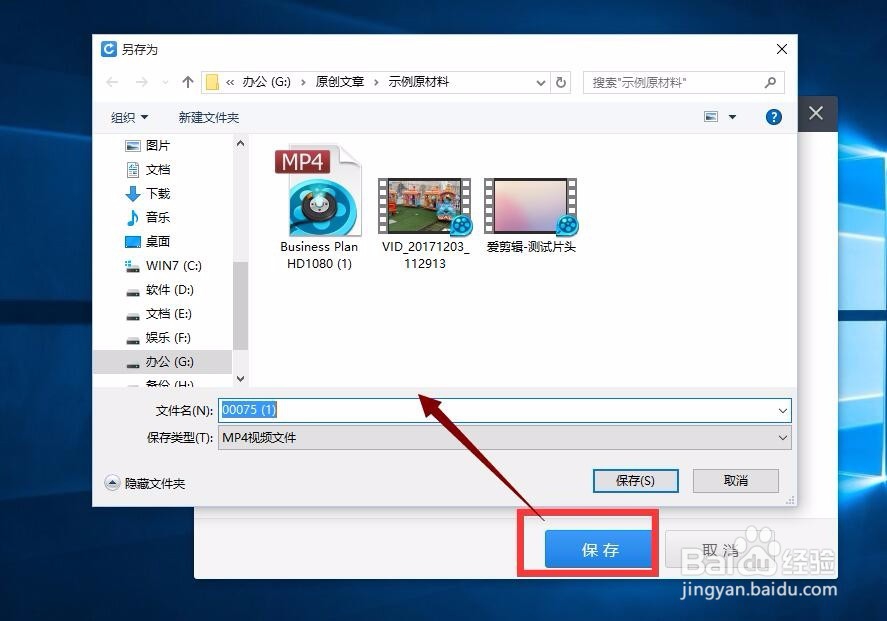The image size is (887, 621).
Task: Click the search magnifier icon
Action: pos(770,83)
